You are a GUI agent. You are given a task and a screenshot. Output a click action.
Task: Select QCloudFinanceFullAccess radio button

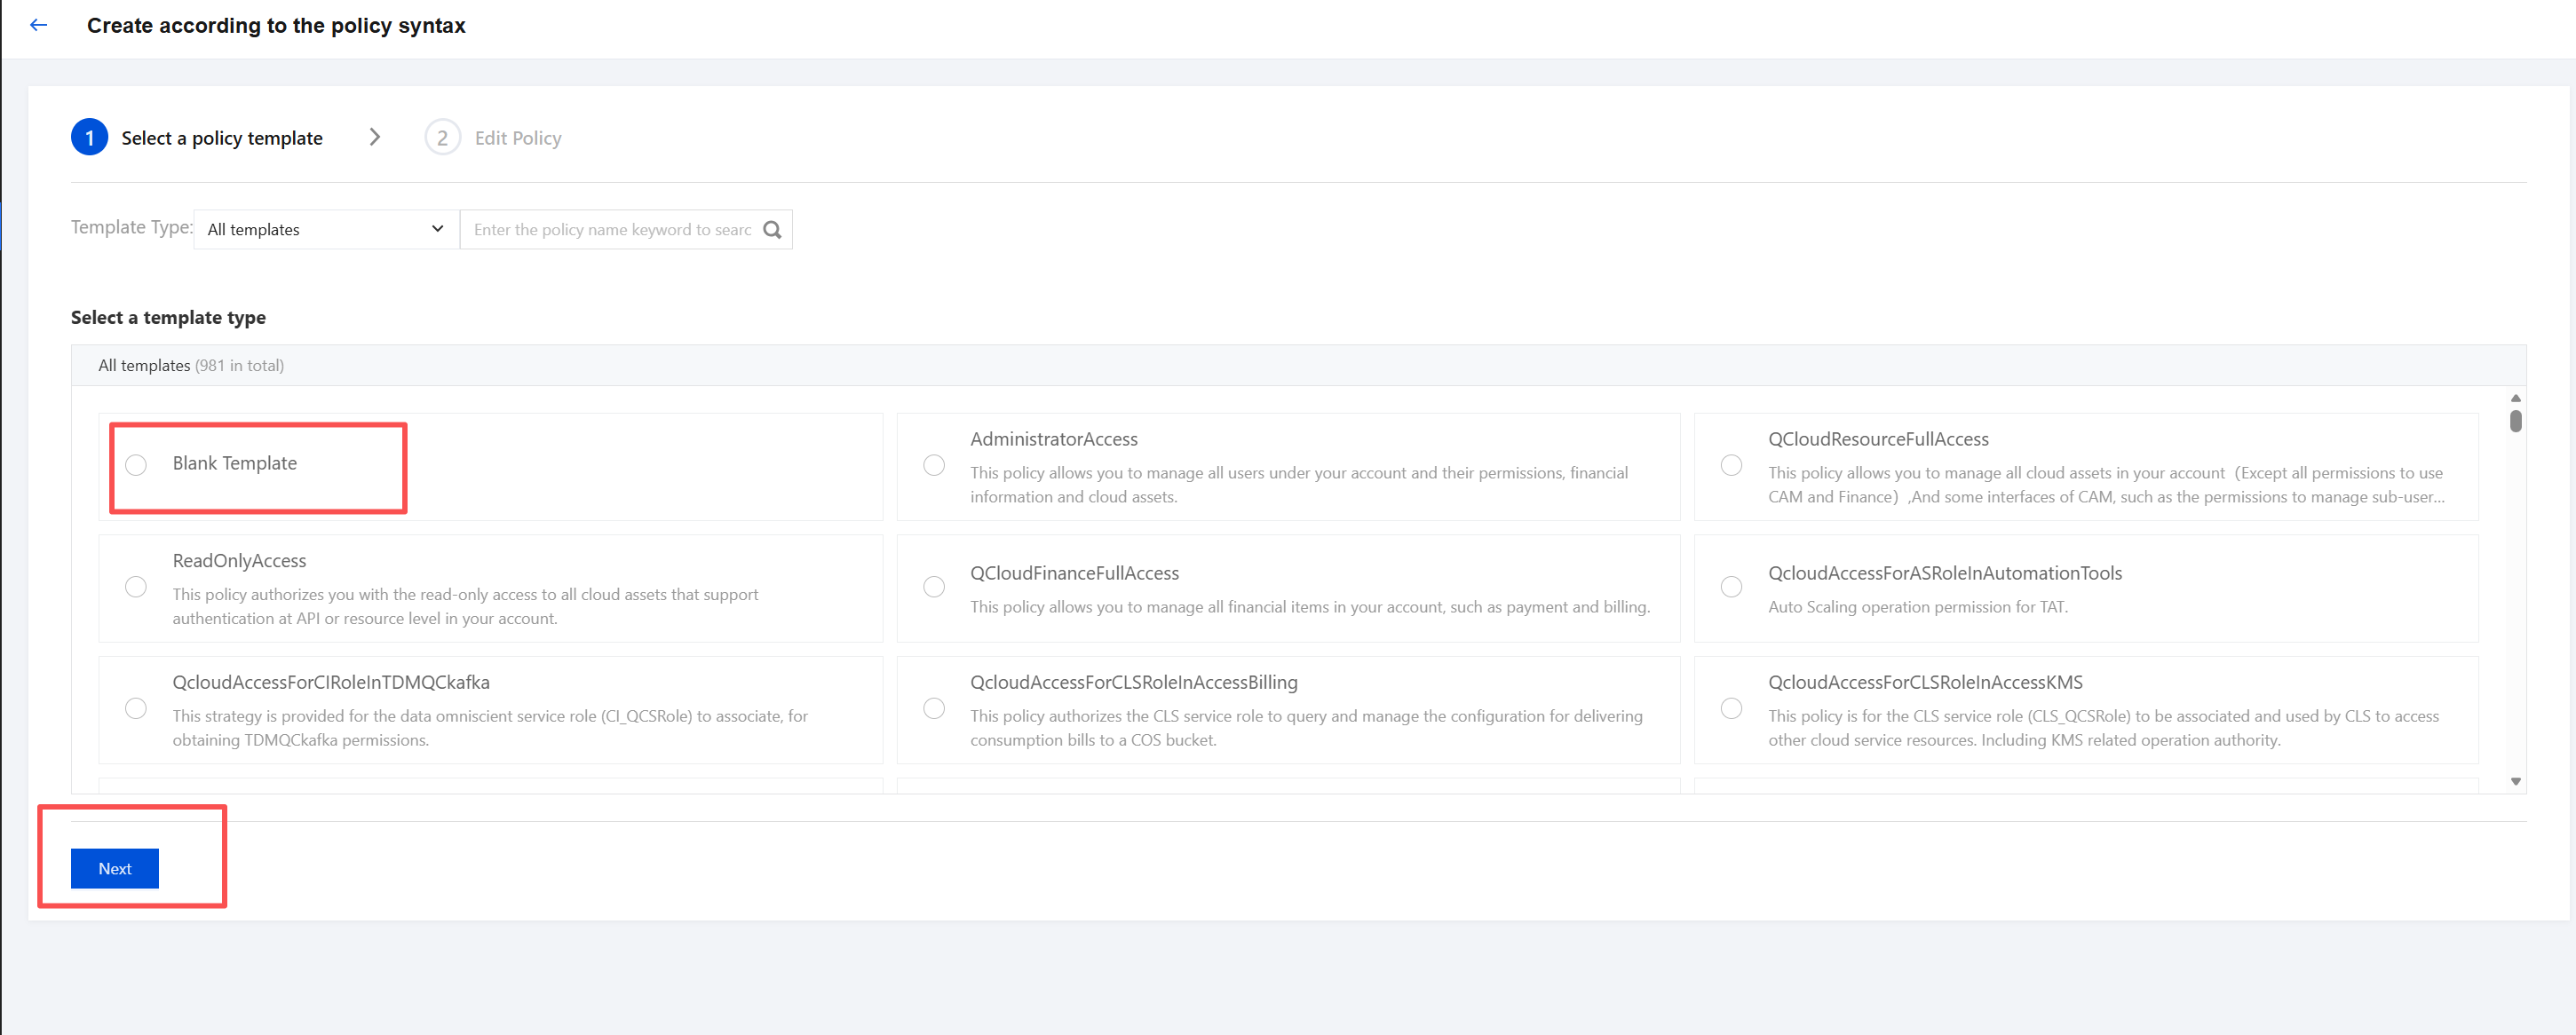coord(933,587)
